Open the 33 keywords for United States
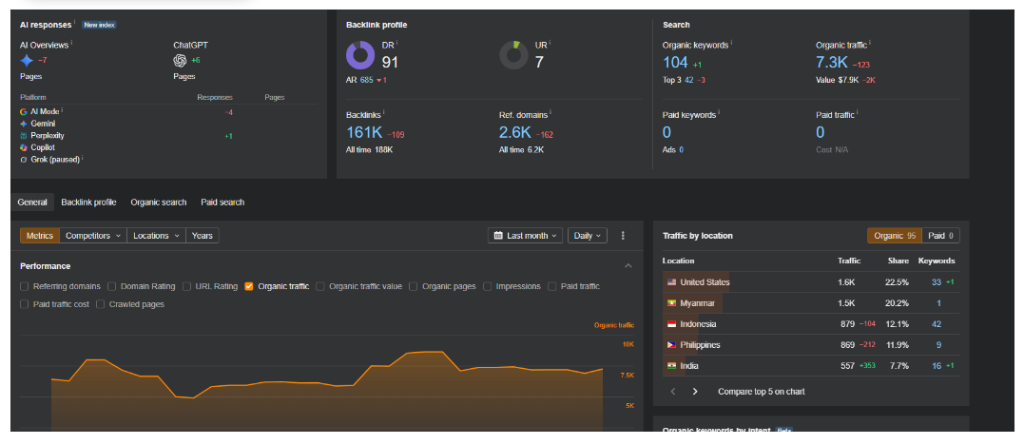 tap(936, 282)
